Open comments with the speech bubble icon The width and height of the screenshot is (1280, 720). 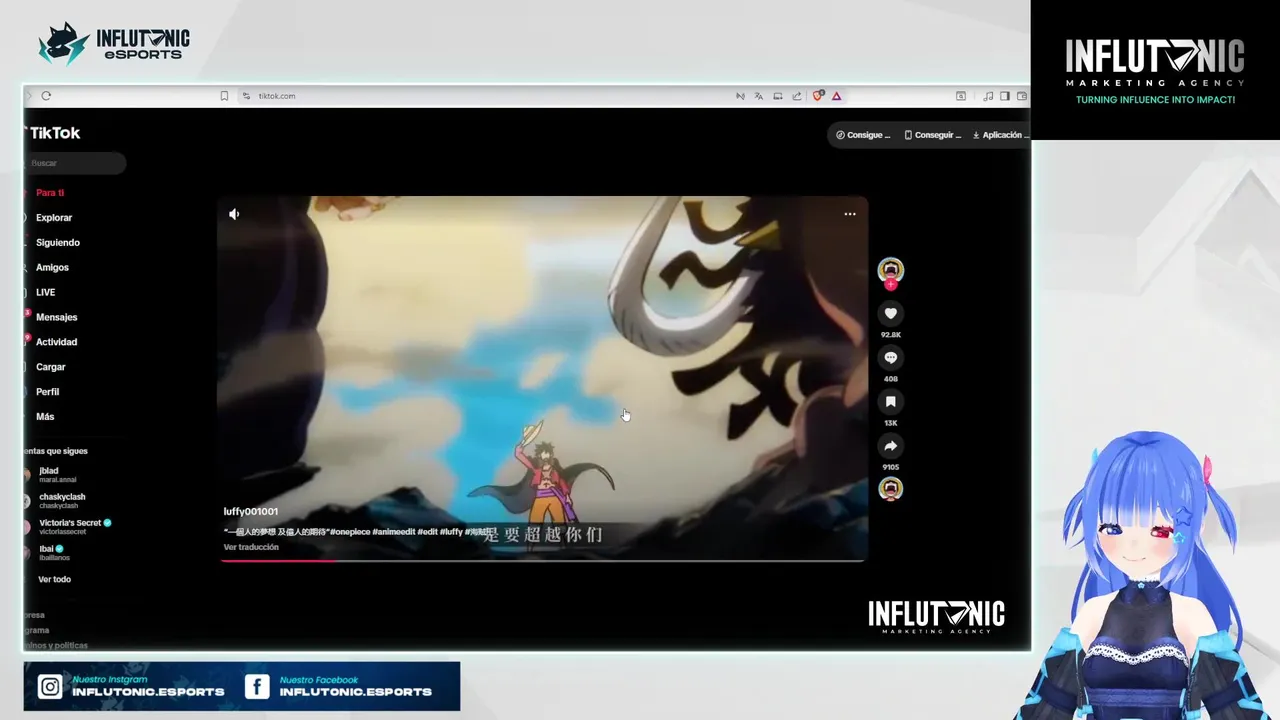890,358
